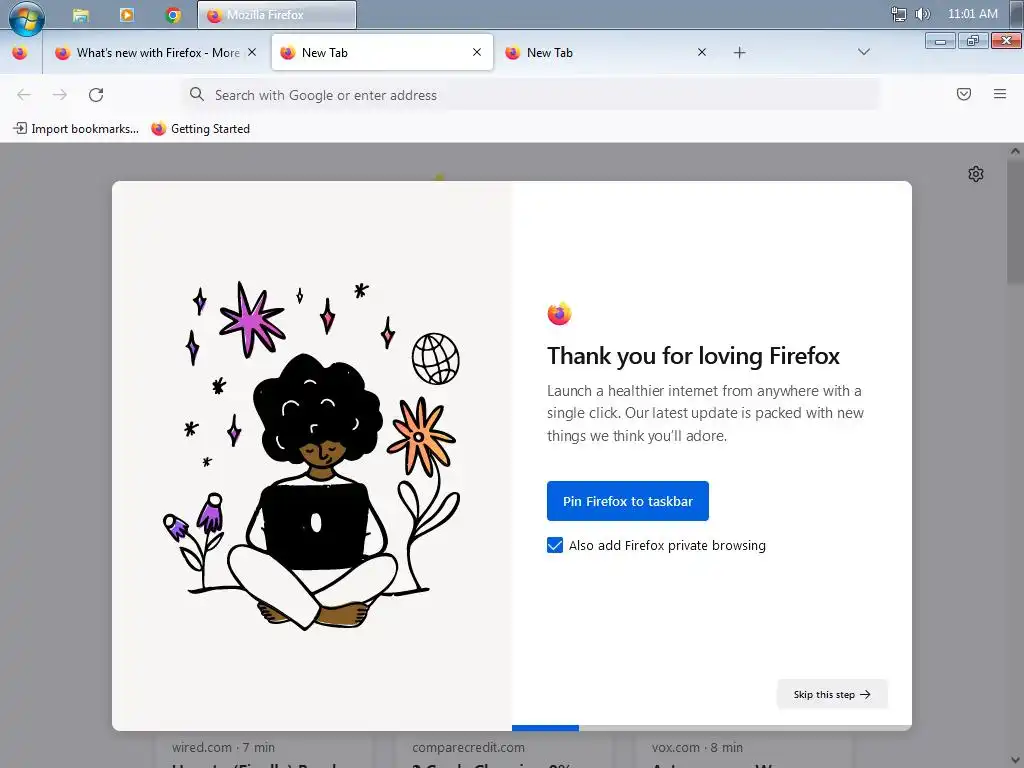
Task: Expand the list all tabs chevron
Action: [863, 52]
